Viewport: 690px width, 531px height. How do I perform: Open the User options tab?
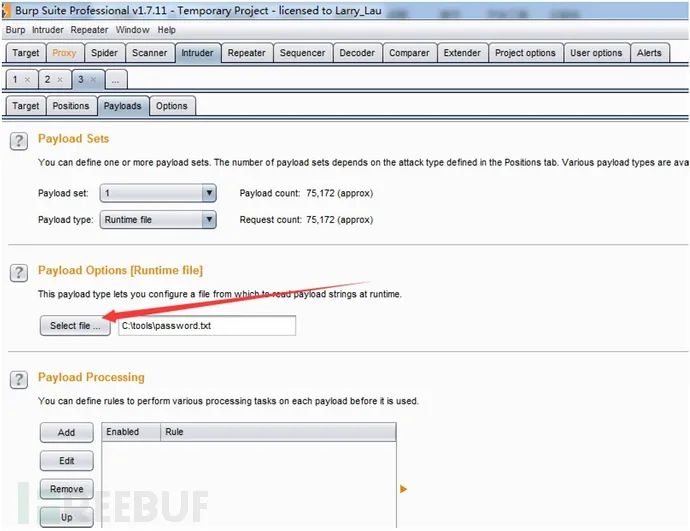point(596,53)
